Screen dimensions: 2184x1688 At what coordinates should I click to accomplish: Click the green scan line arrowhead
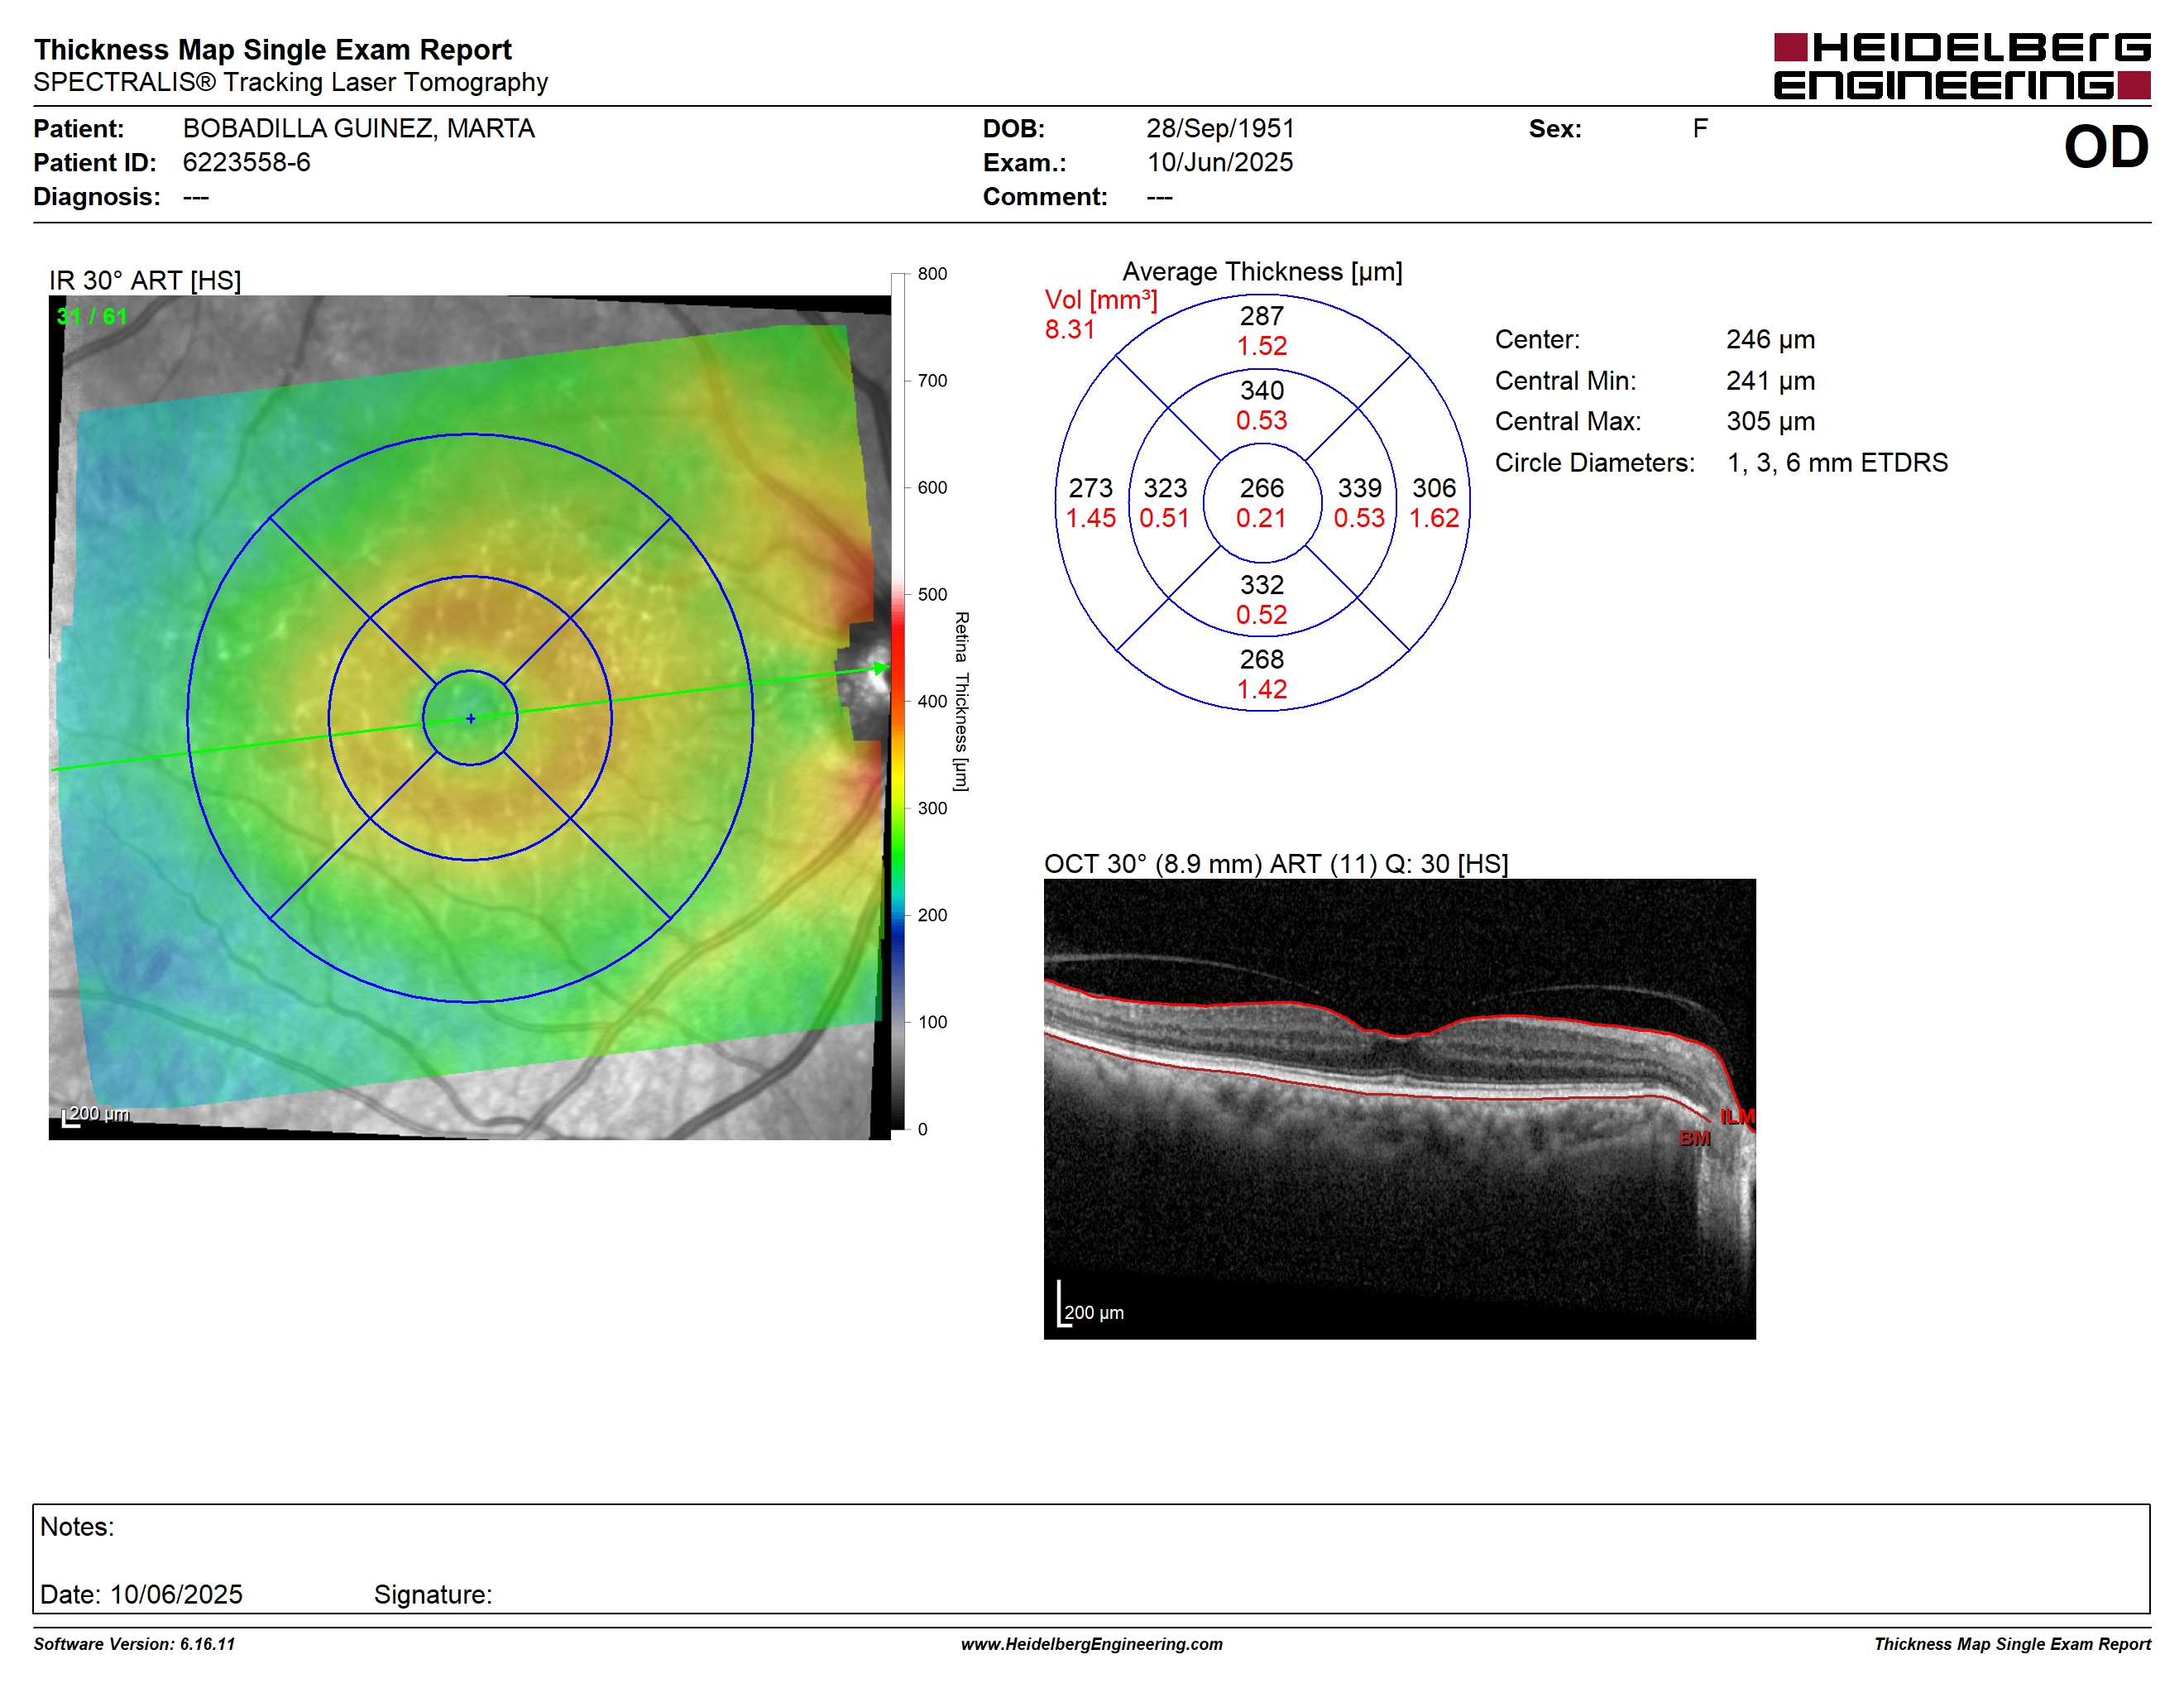click(x=879, y=667)
